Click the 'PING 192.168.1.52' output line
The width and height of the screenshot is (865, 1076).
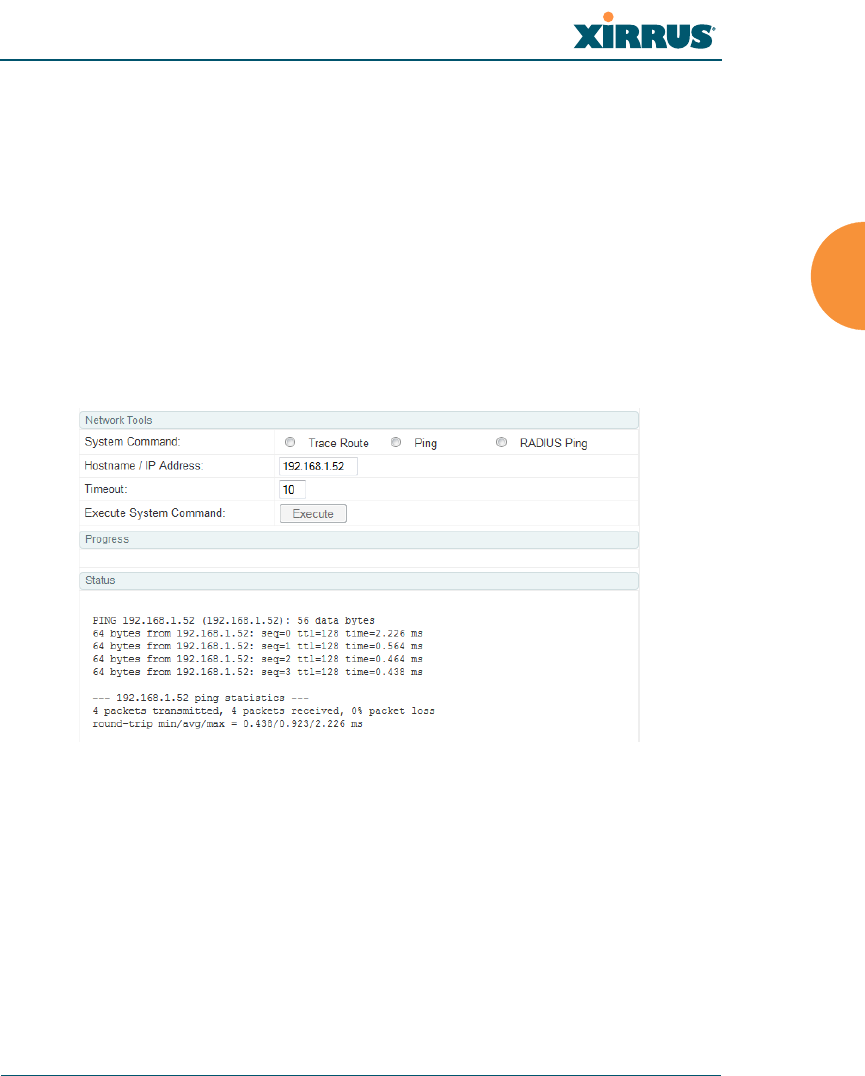pyautogui.click(x=234, y=620)
